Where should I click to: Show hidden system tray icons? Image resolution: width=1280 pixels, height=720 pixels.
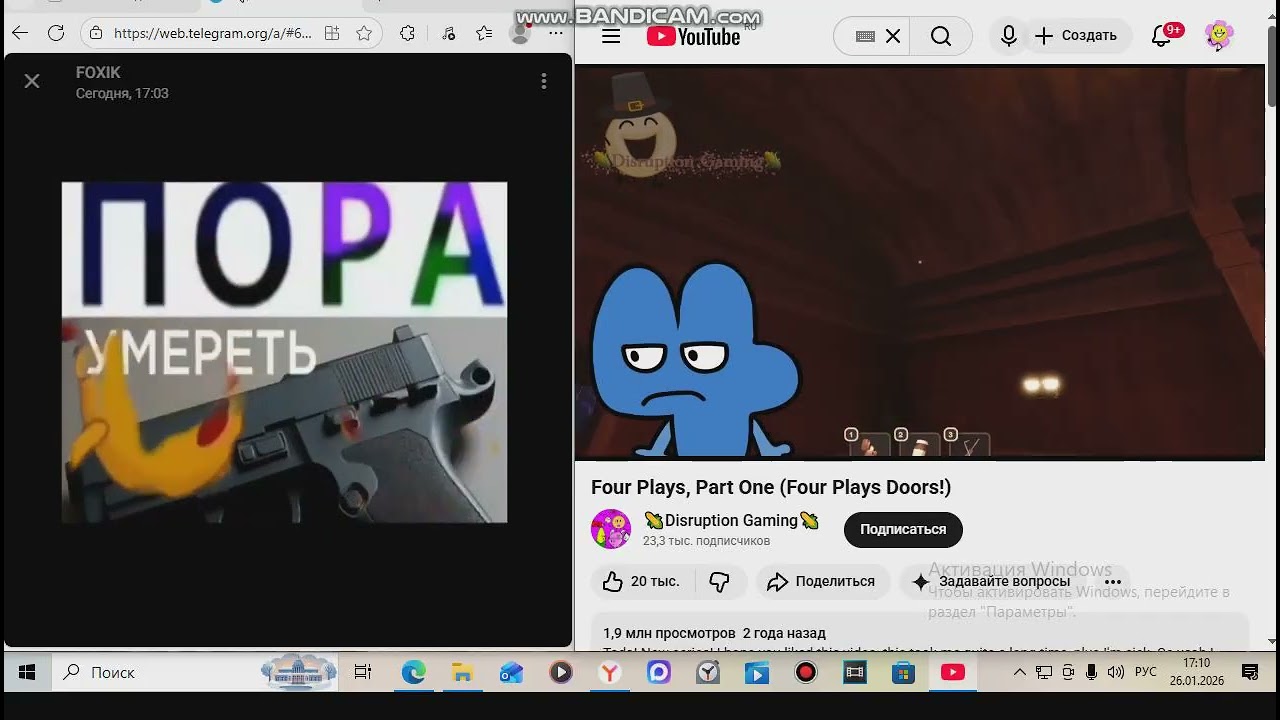click(x=1020, y=672)
